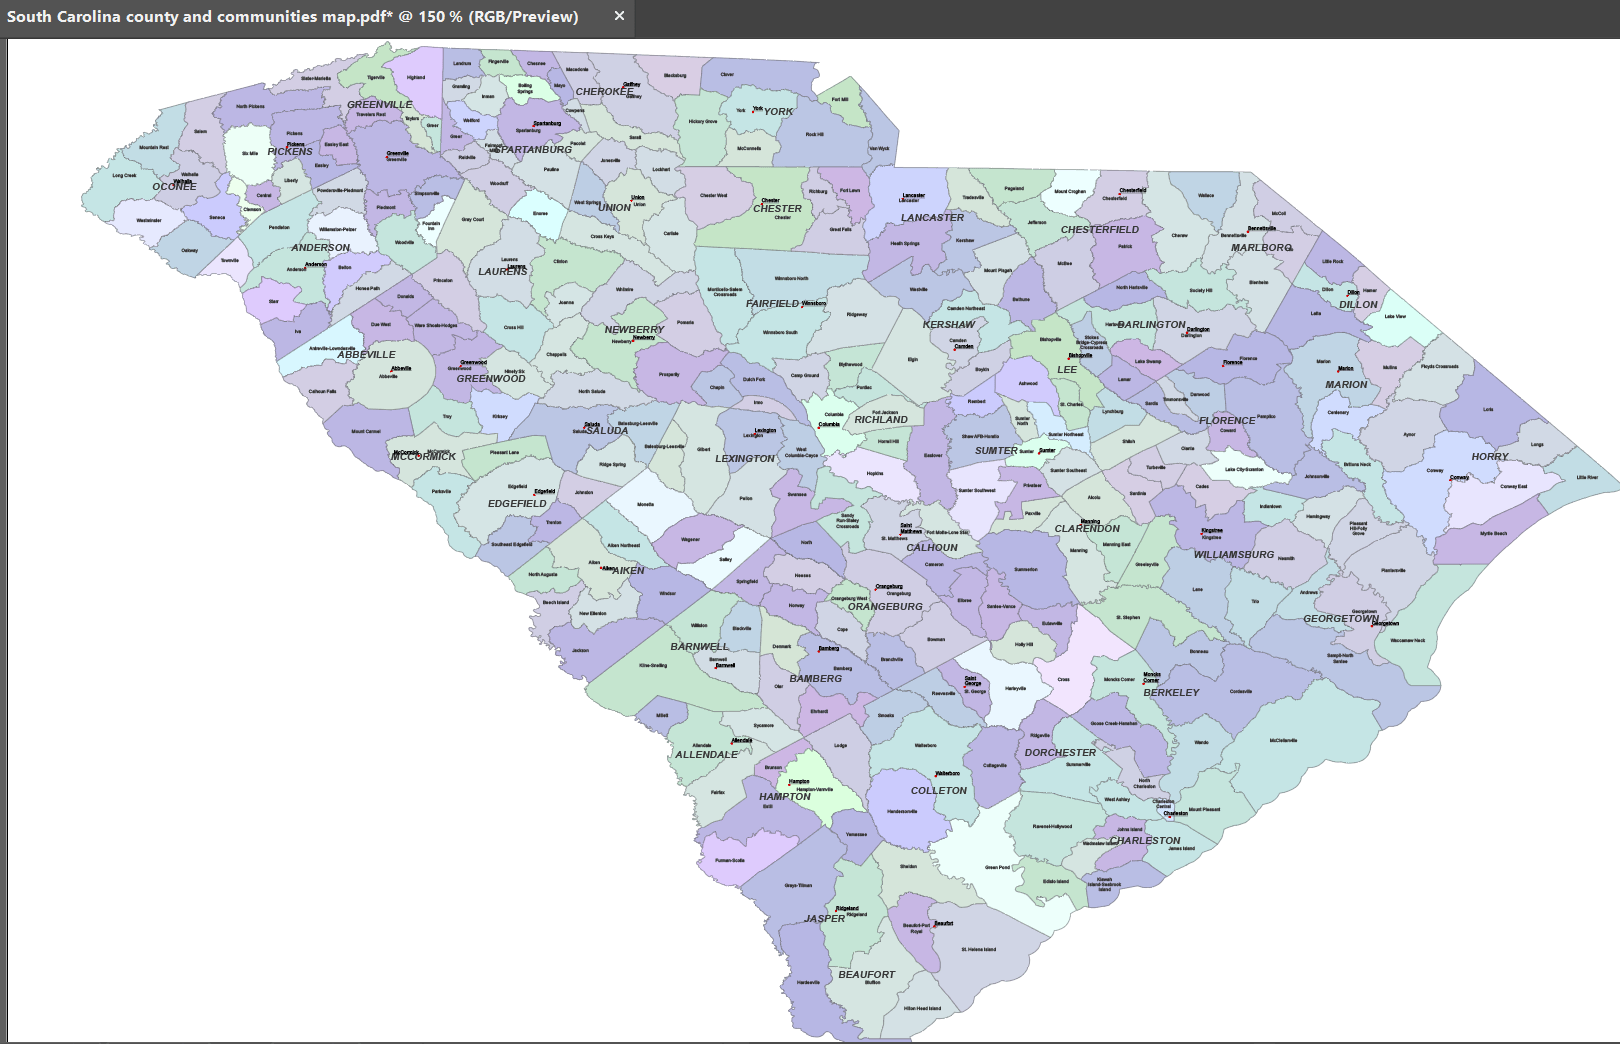Click the uppercase NEWBERRY county label
Image resolution: width=1620 pixels, height=1044 pixels.
click(x=635, y=330)
